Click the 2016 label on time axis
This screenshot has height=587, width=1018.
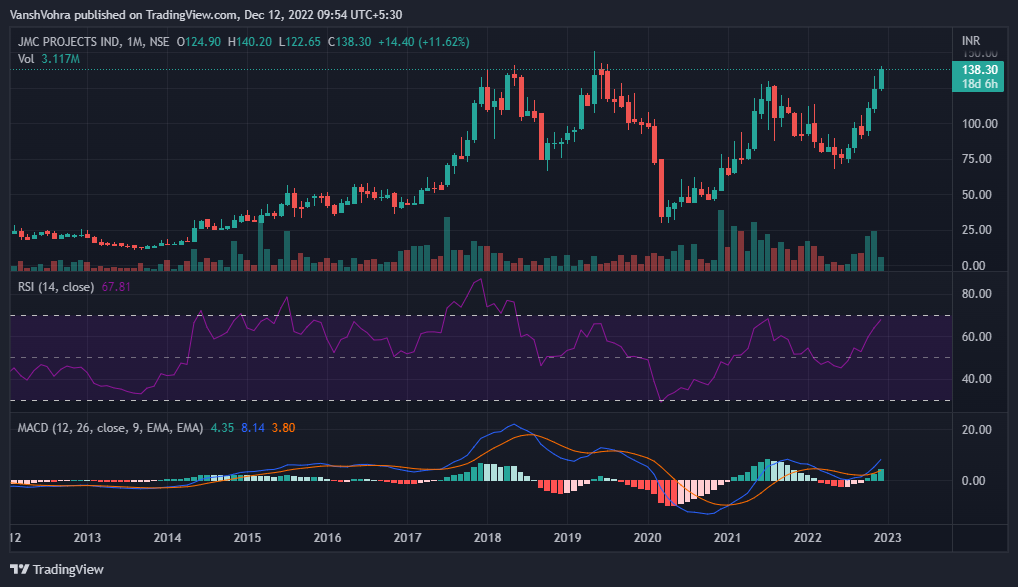click(x=327, y=538)
